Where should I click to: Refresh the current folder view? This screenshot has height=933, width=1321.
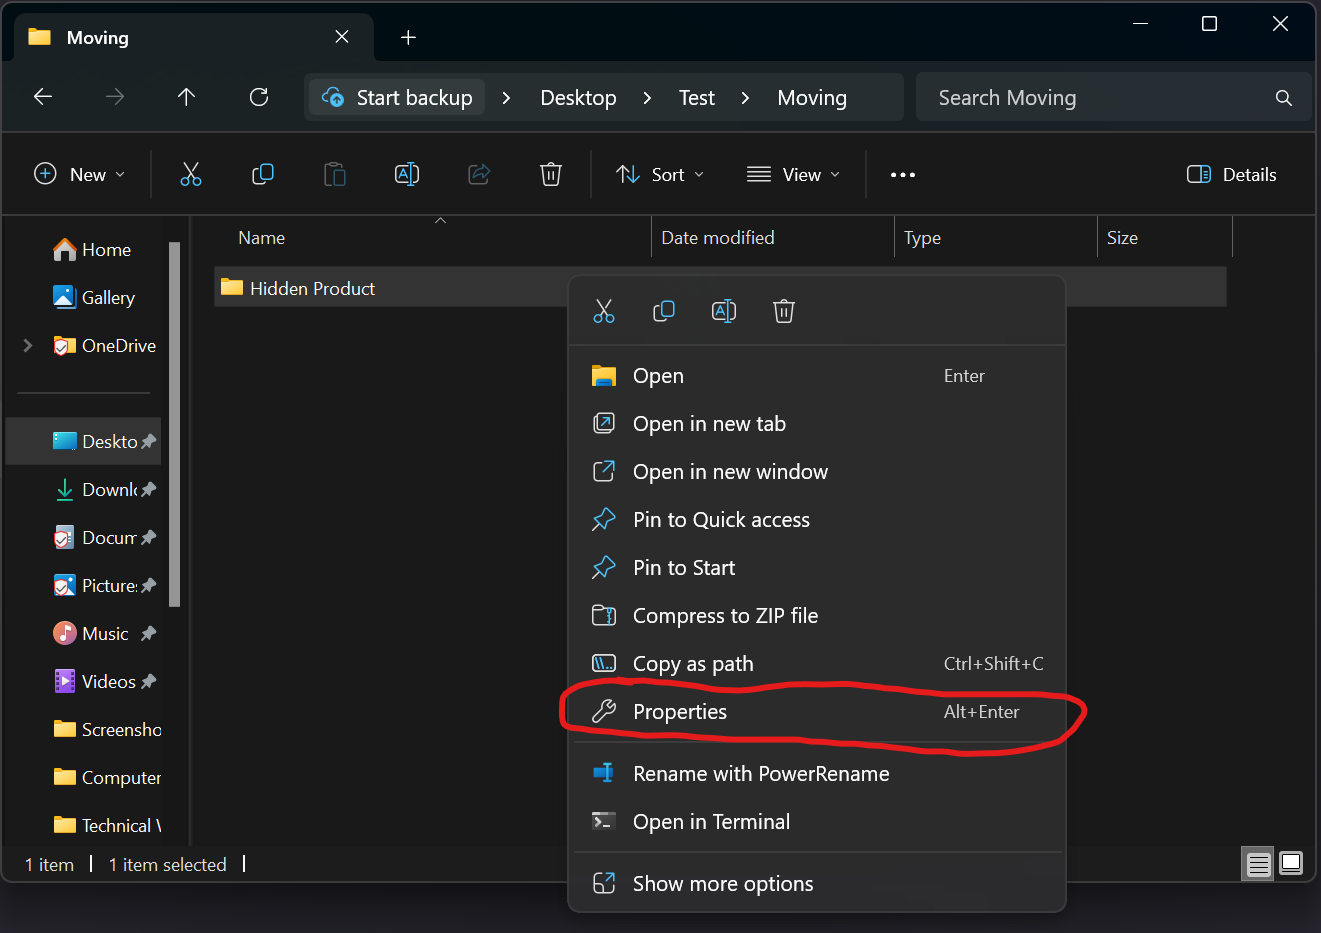point(259,97)
